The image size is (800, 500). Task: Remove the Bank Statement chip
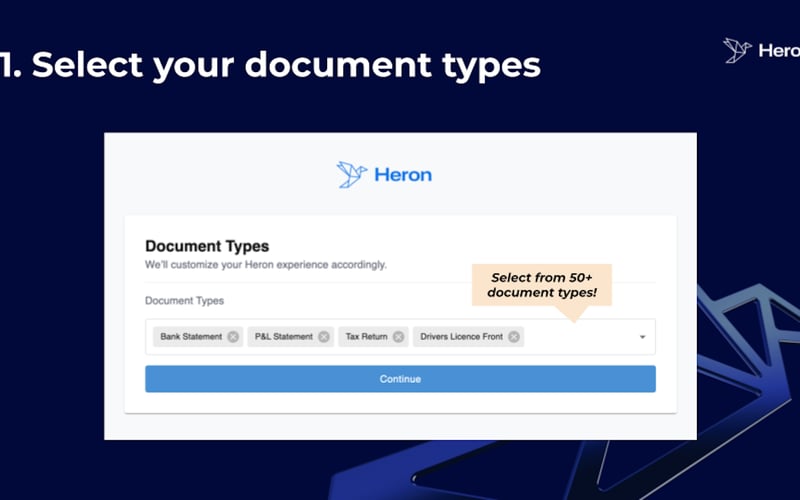coord(233,337)
